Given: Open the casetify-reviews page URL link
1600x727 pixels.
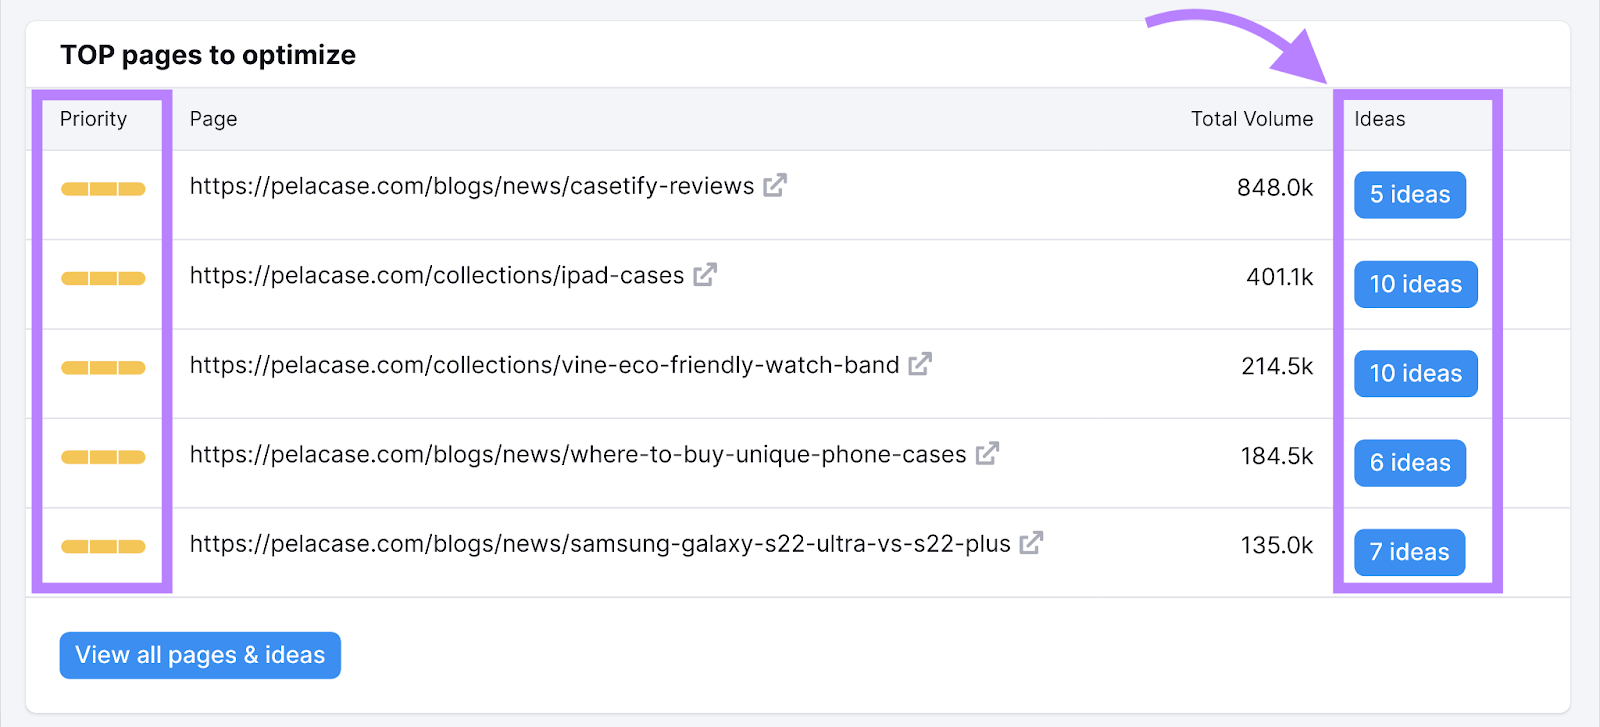Looking at the screenshot, I should point(471,187).
